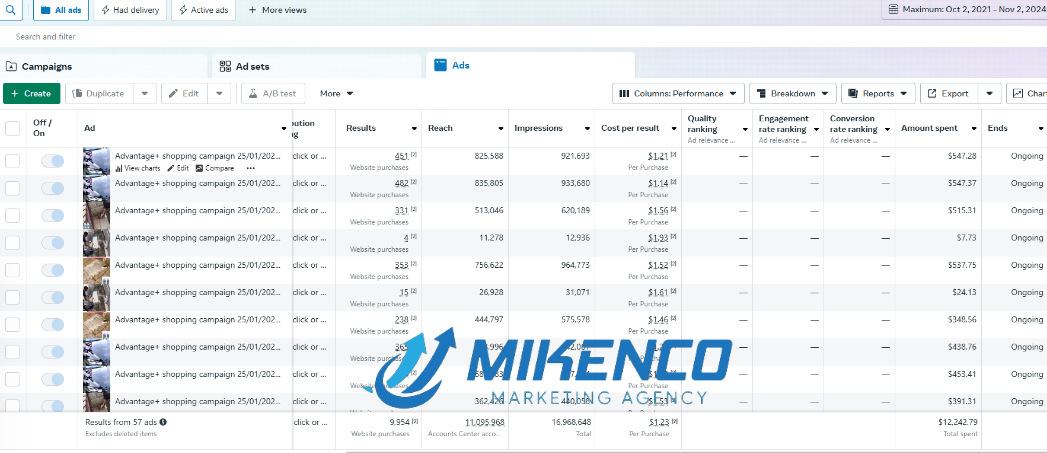
Task: Toggle off the ad with 331 results
Action: pos(52,216)
